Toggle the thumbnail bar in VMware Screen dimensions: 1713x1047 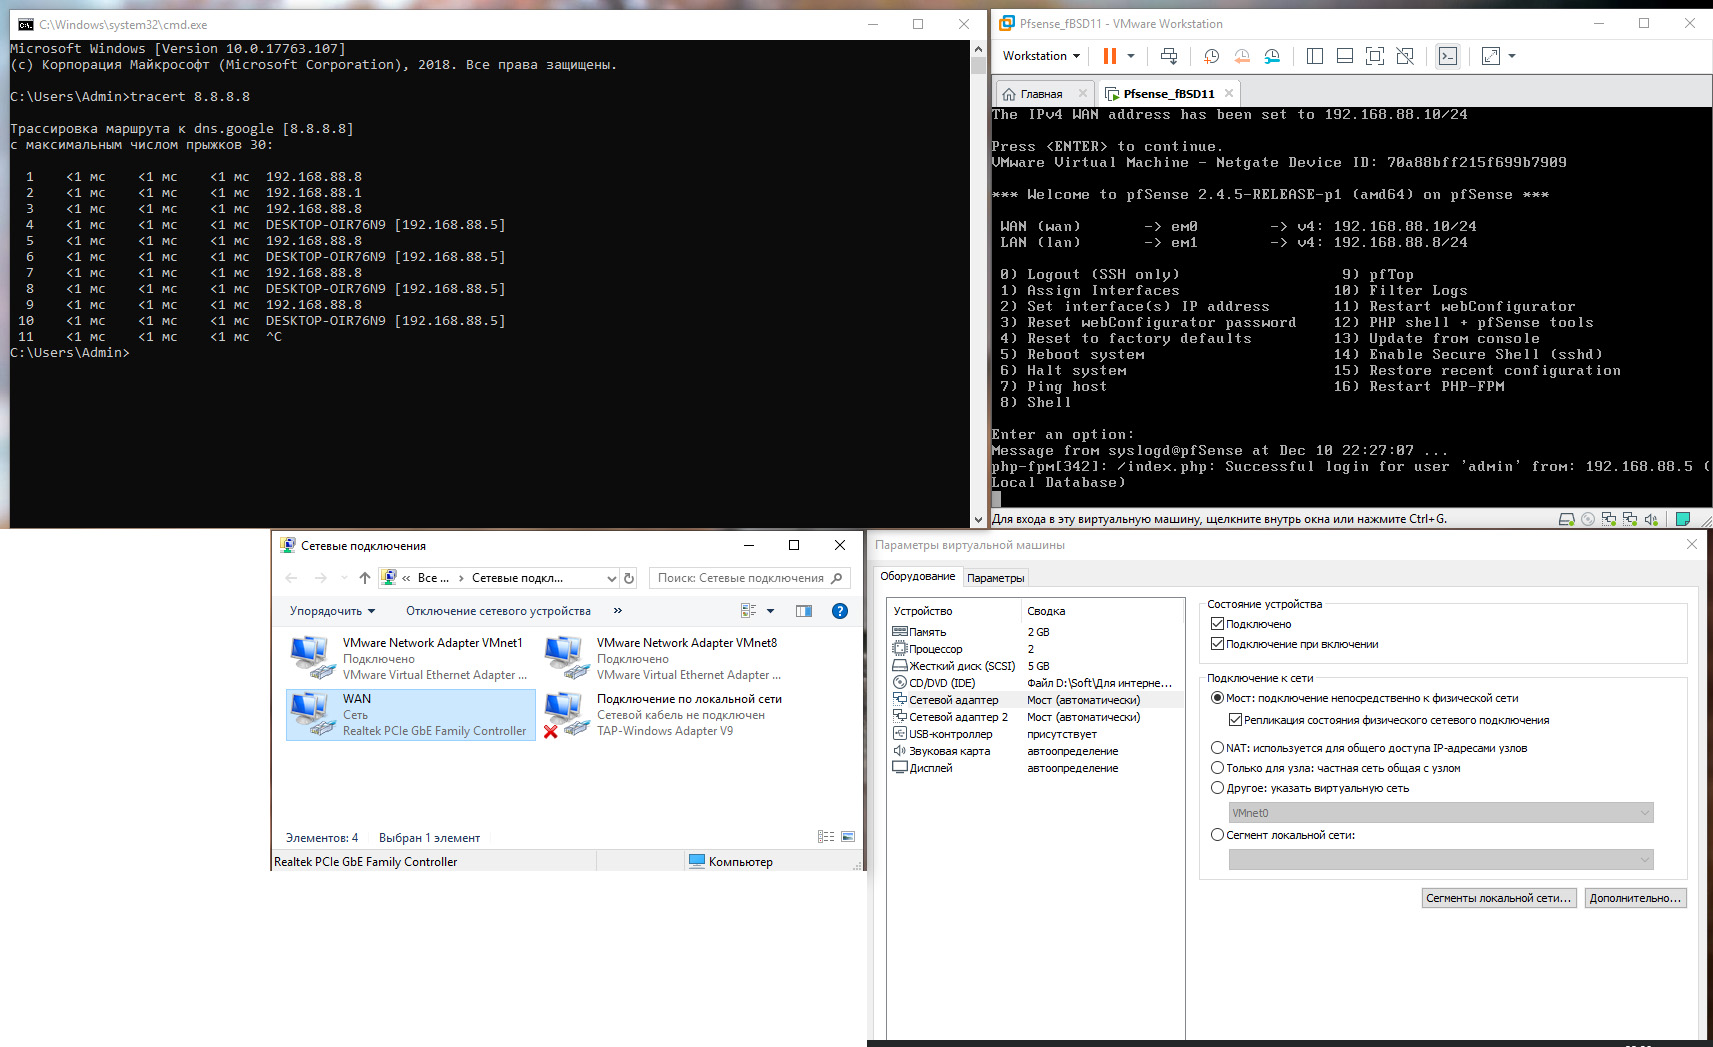coord(1345,56)
